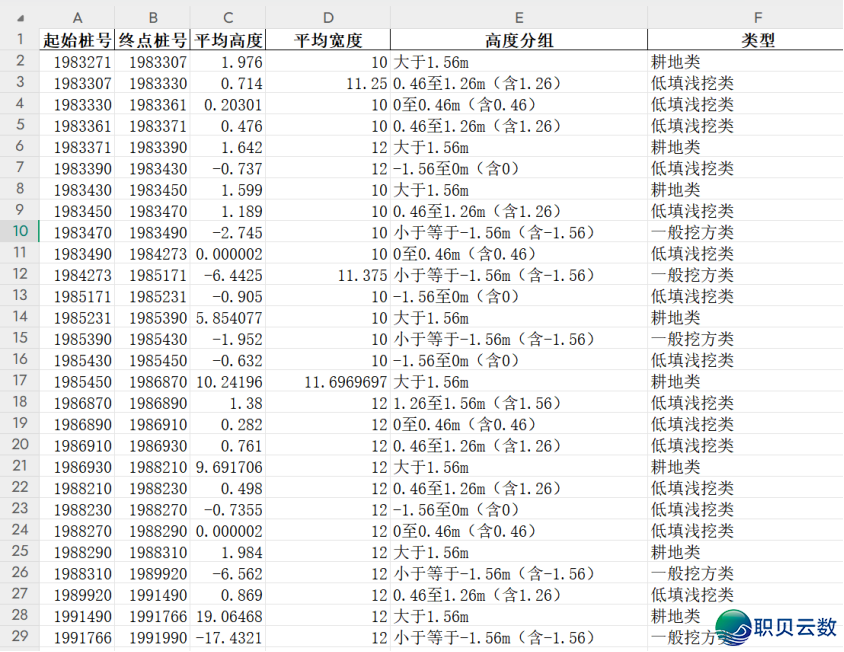Select cell with value -2.745
The width and height of the screenshot is (844, 652).
point(228,232)
